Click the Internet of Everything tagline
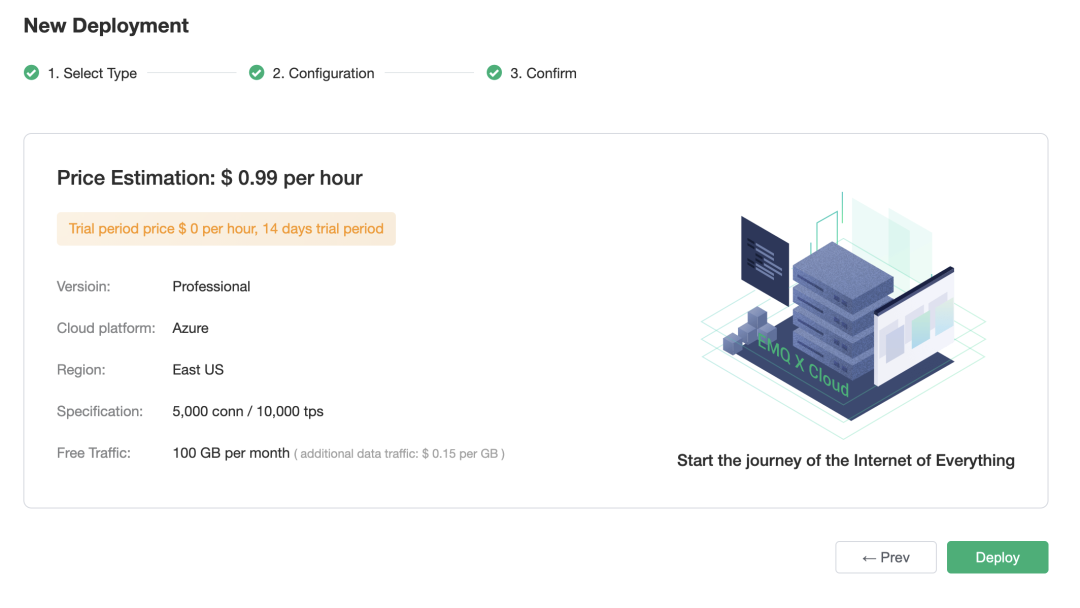 845,461
